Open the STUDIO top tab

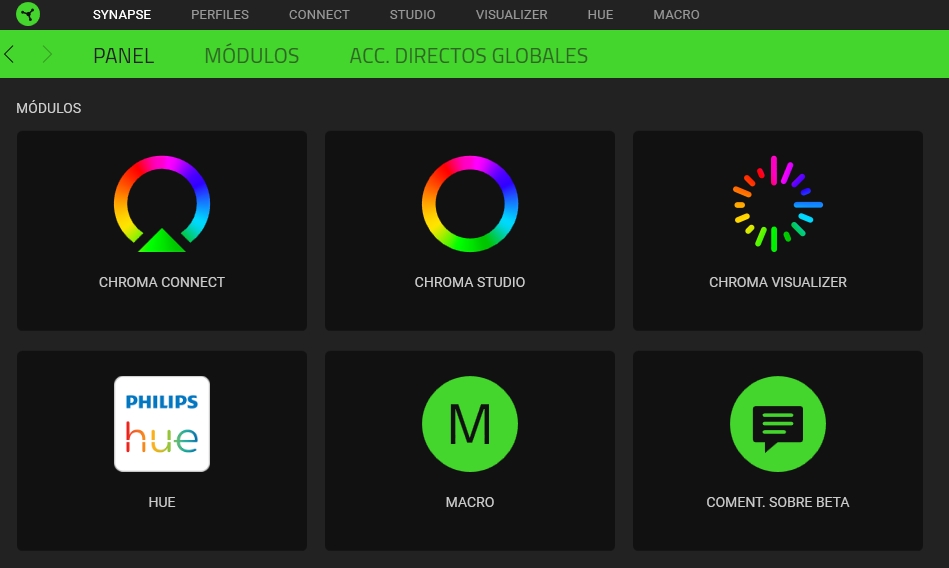(412, 15)
